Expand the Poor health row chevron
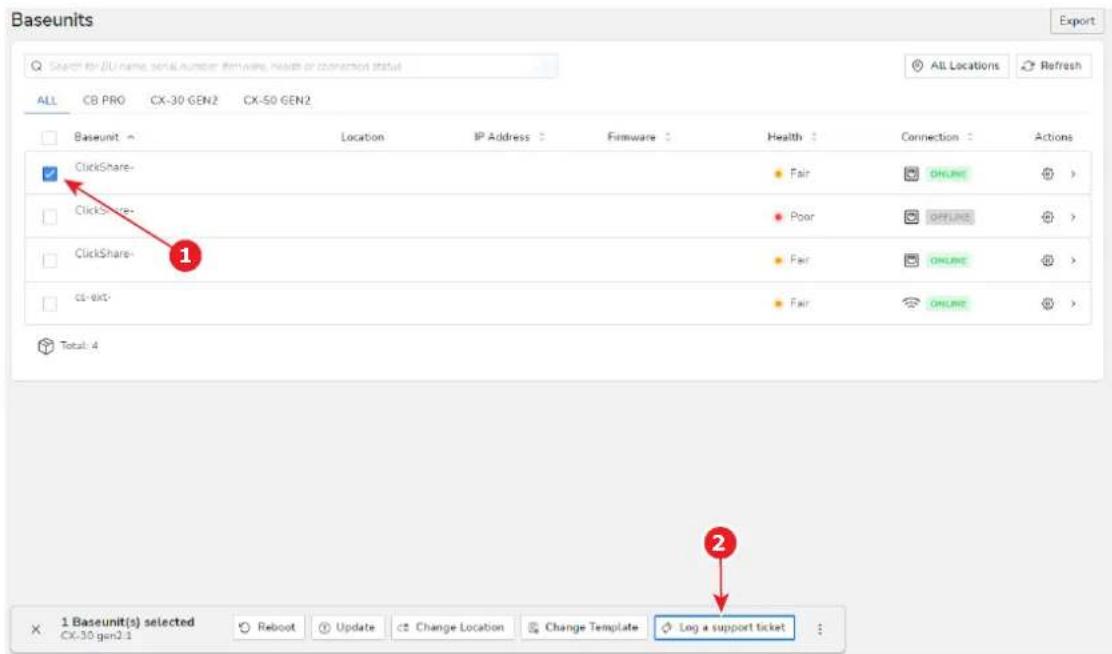This screenshot has height=654, width=1112. pyautogui.click(x=1073, y=217)
